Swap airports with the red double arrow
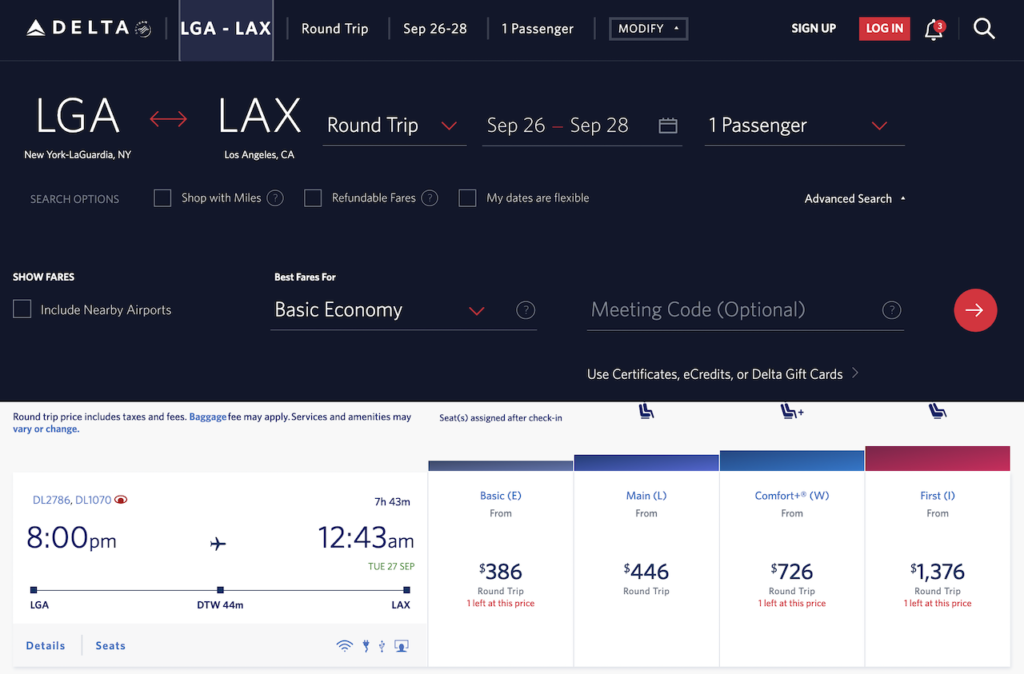Viewport: 1024px width, 674px height. coord(168,119)
